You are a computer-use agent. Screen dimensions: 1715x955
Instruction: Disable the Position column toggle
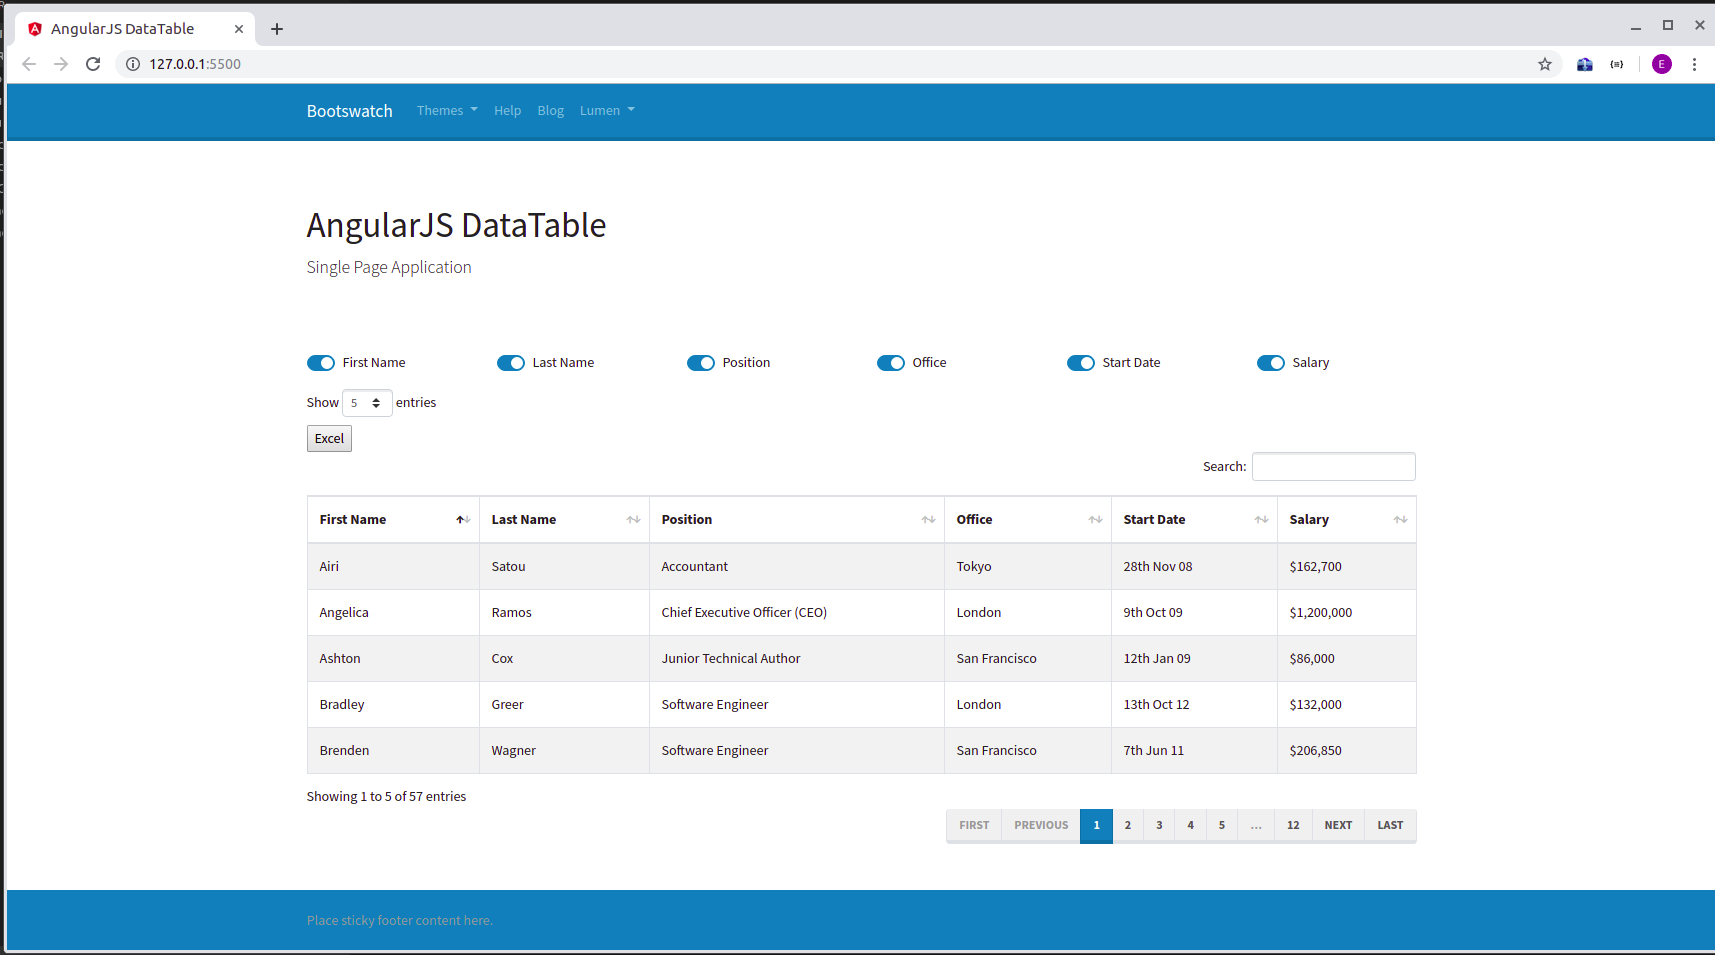701,363
